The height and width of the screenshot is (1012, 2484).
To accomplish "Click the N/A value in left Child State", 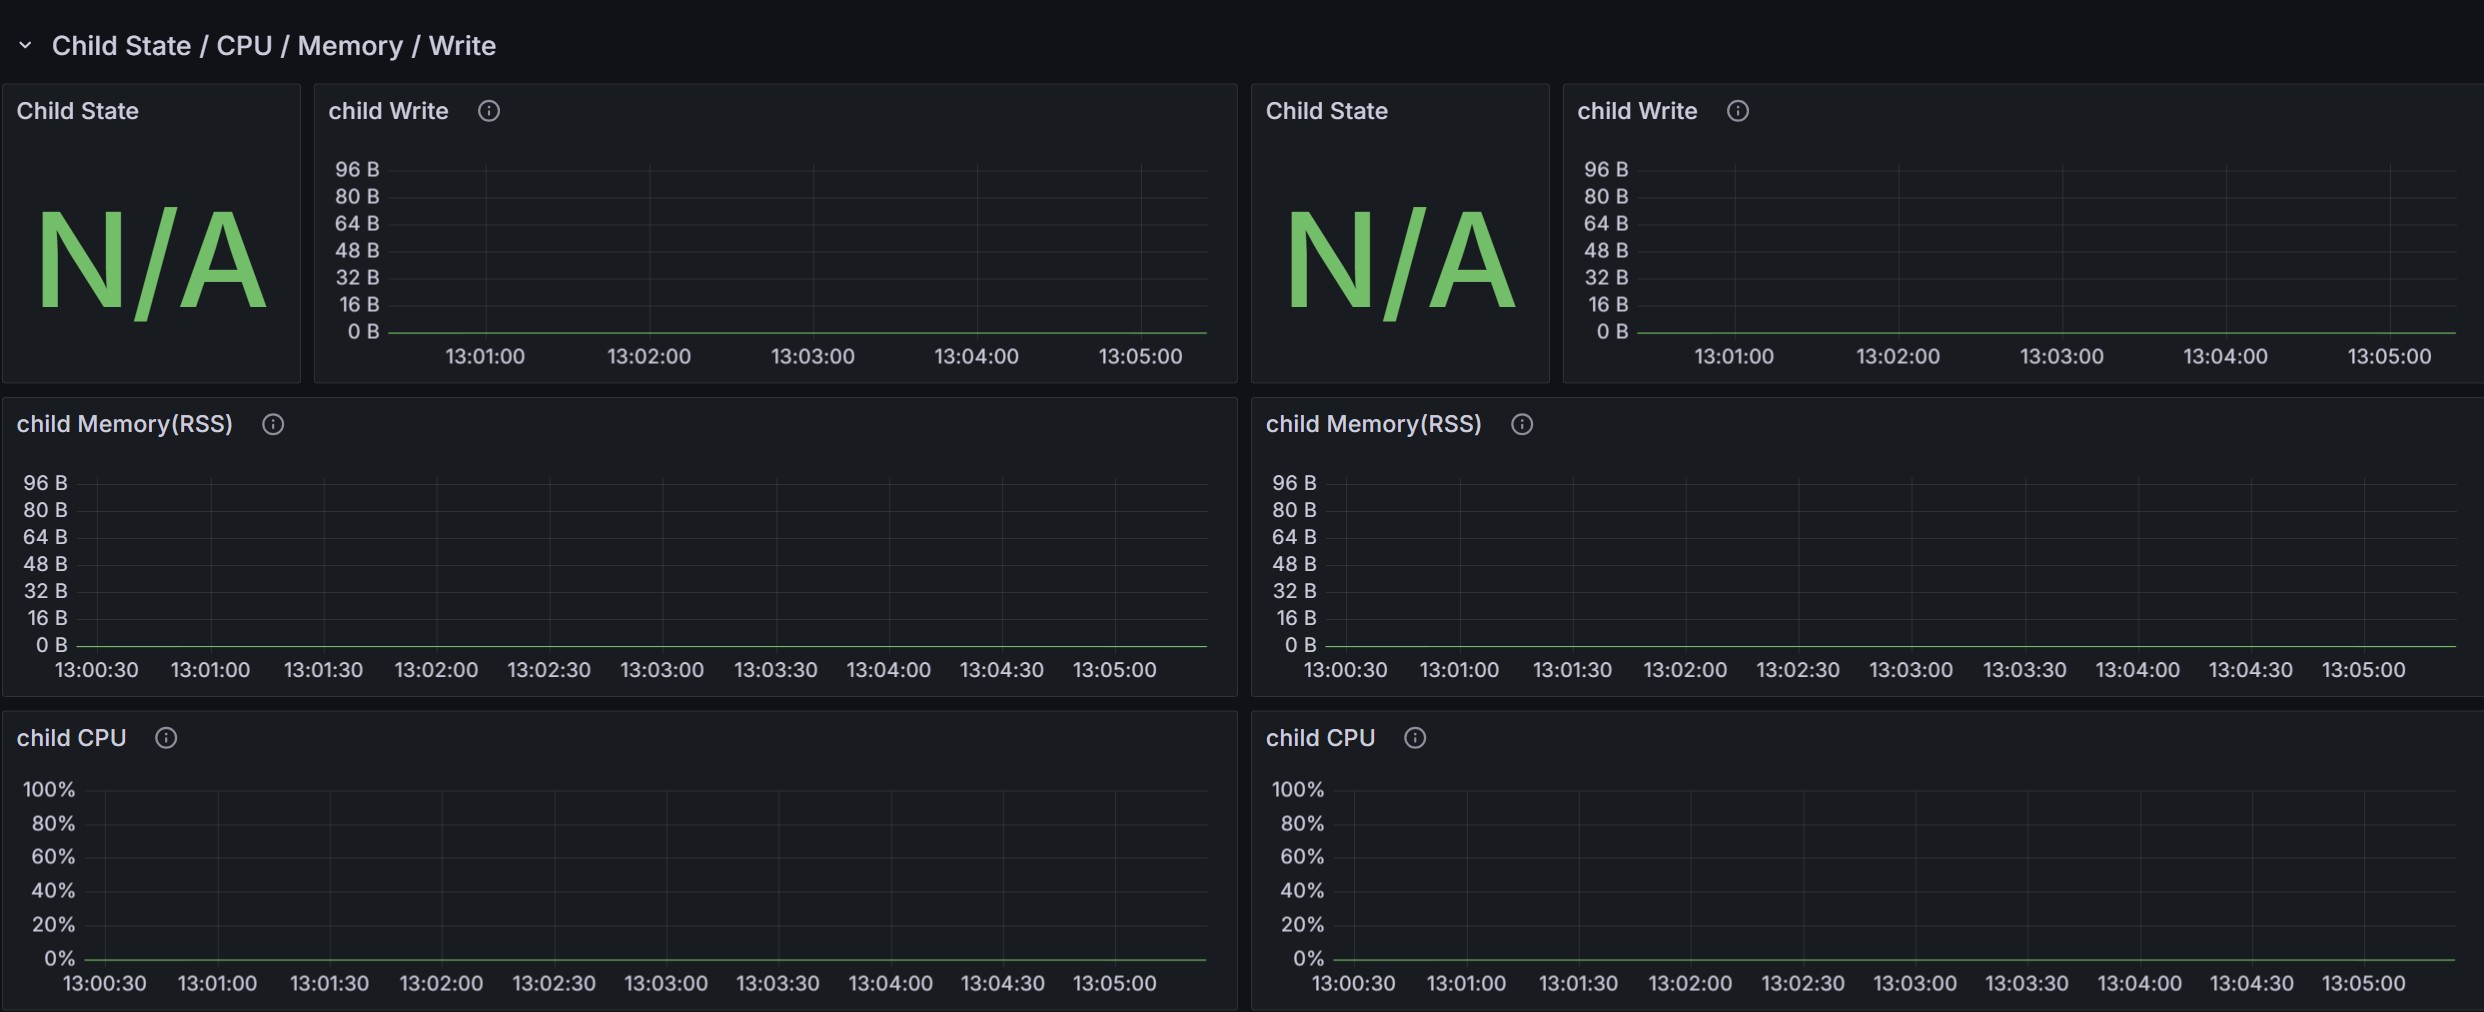I will [151, 261].
